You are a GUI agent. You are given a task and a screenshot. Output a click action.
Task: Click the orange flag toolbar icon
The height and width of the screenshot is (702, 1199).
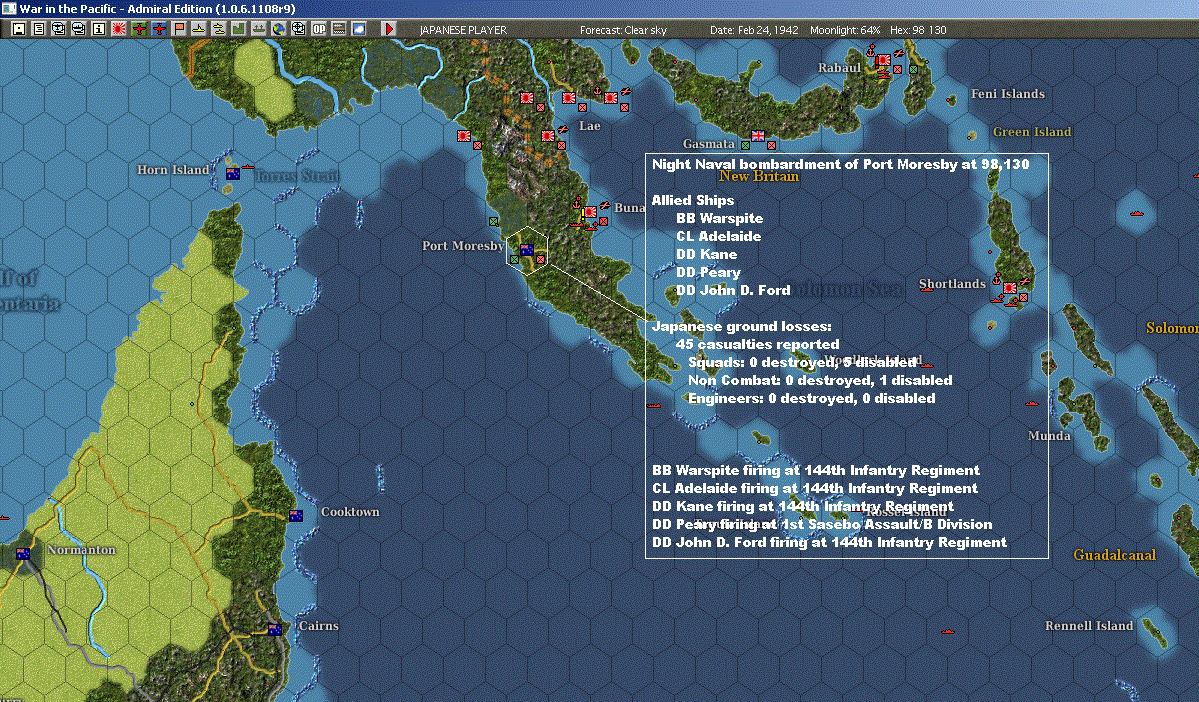pyautogui.click(x=179, y=29)
